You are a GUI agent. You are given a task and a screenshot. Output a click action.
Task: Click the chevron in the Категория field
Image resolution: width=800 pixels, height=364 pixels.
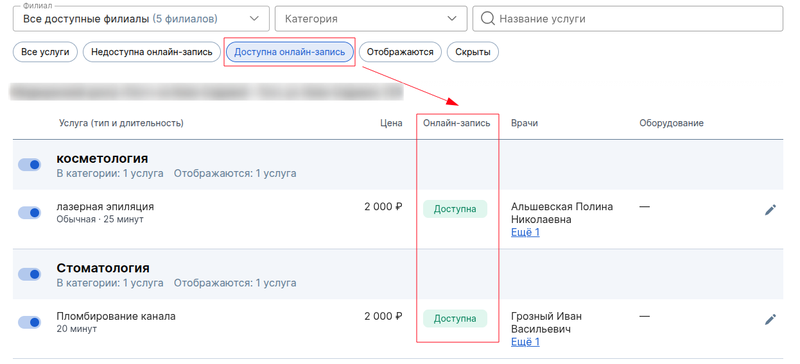coord(452,19)
